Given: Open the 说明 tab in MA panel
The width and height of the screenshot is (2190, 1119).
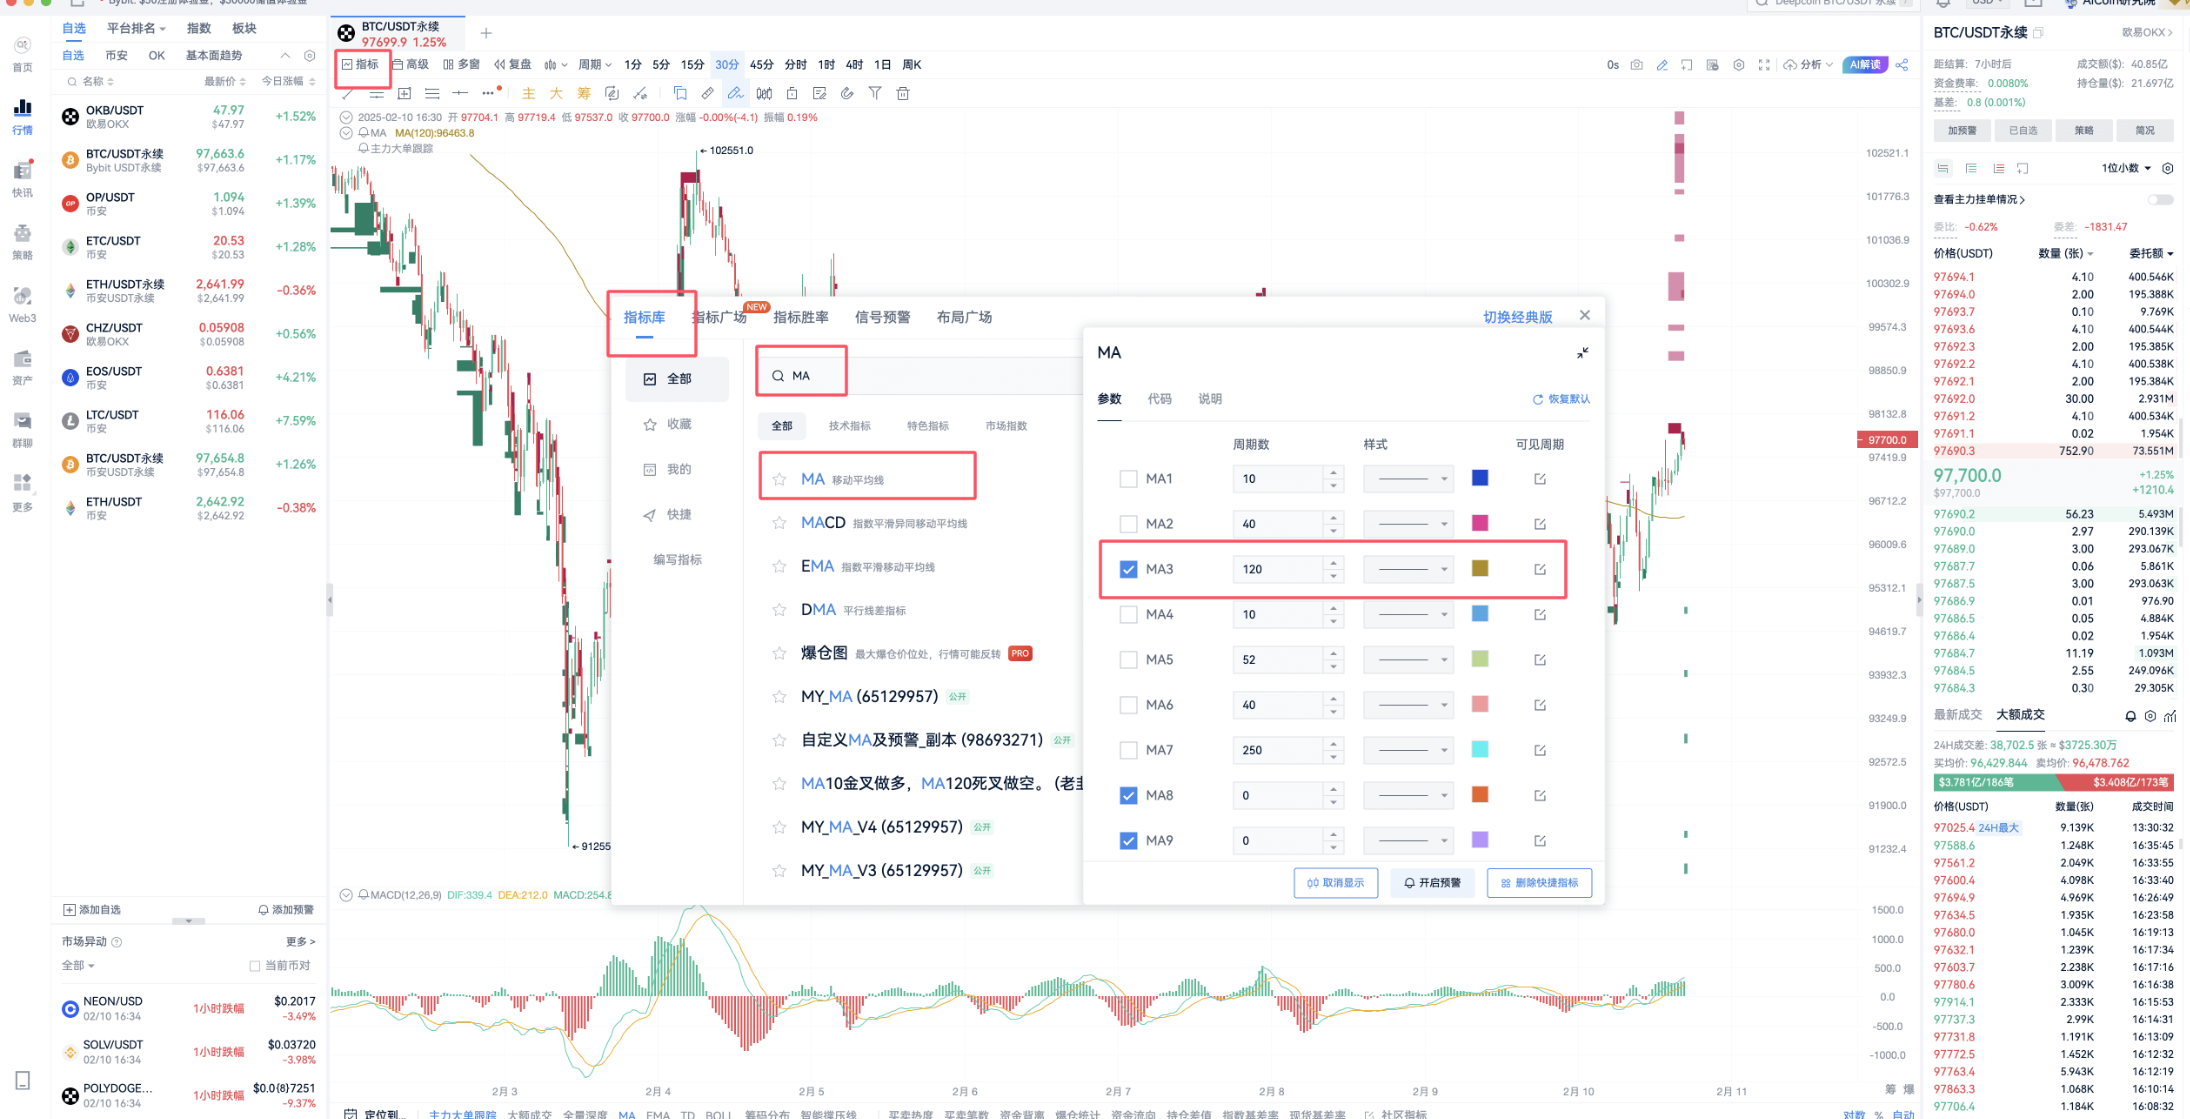Looking at the screenshot, I should click(1210, 399).
